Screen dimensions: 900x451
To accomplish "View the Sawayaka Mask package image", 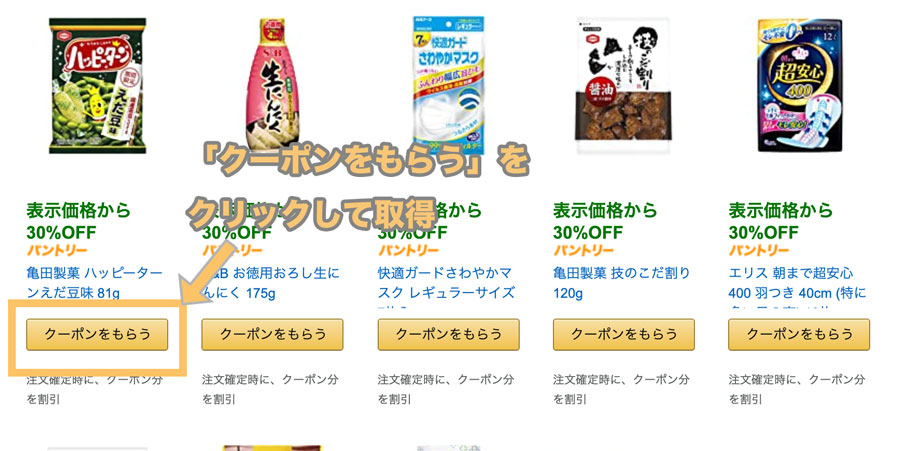I will (x=448, y=85).
